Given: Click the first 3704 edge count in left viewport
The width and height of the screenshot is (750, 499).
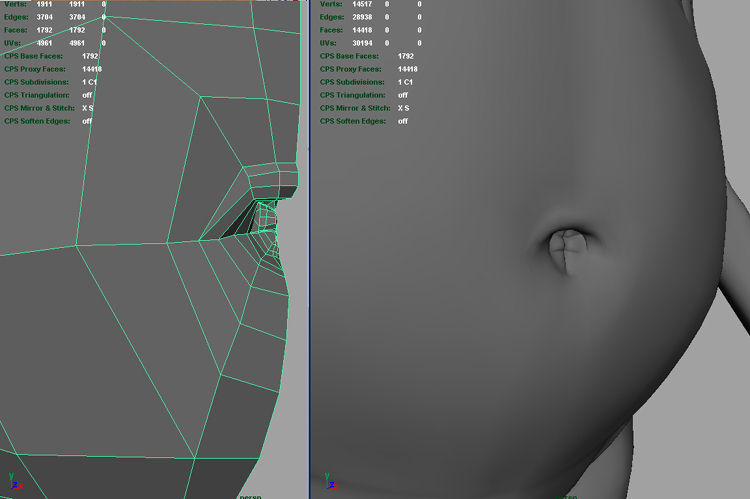Looking at the screenshot, I should (x=43, y=17).
